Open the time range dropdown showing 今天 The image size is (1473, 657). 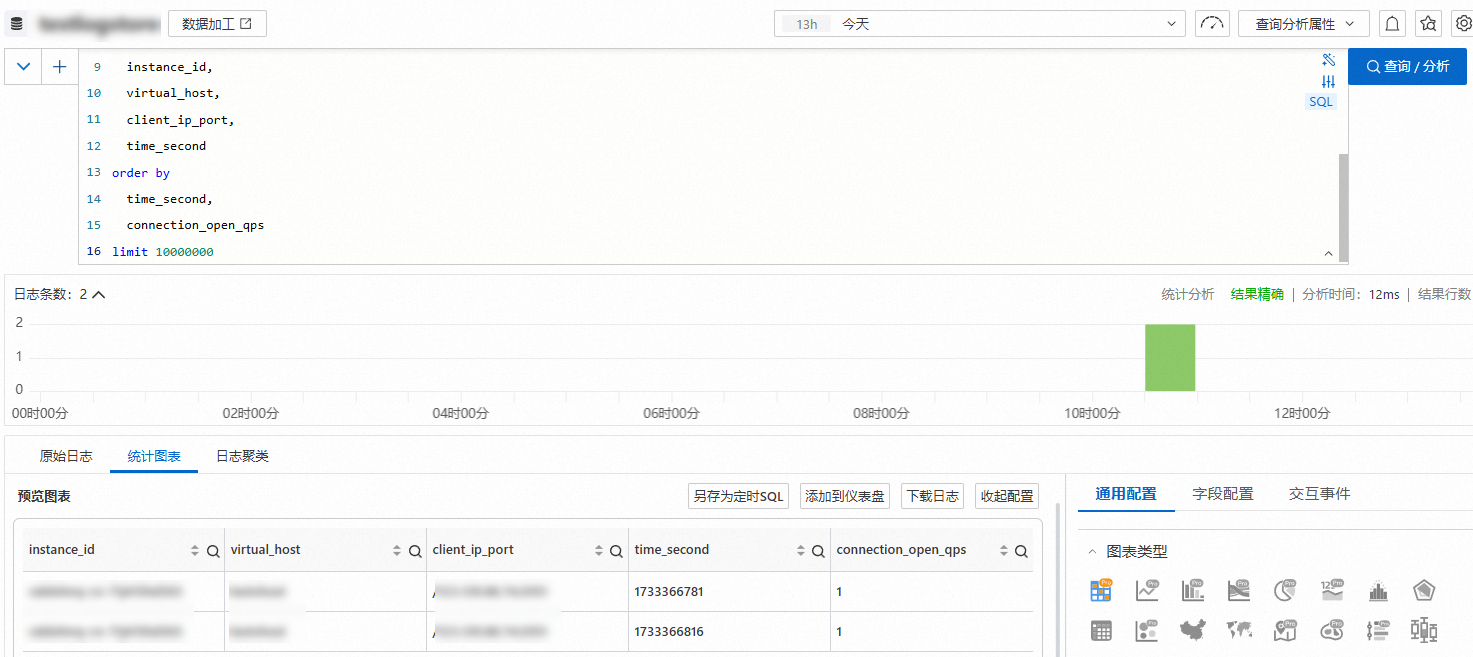pos(980,23)
